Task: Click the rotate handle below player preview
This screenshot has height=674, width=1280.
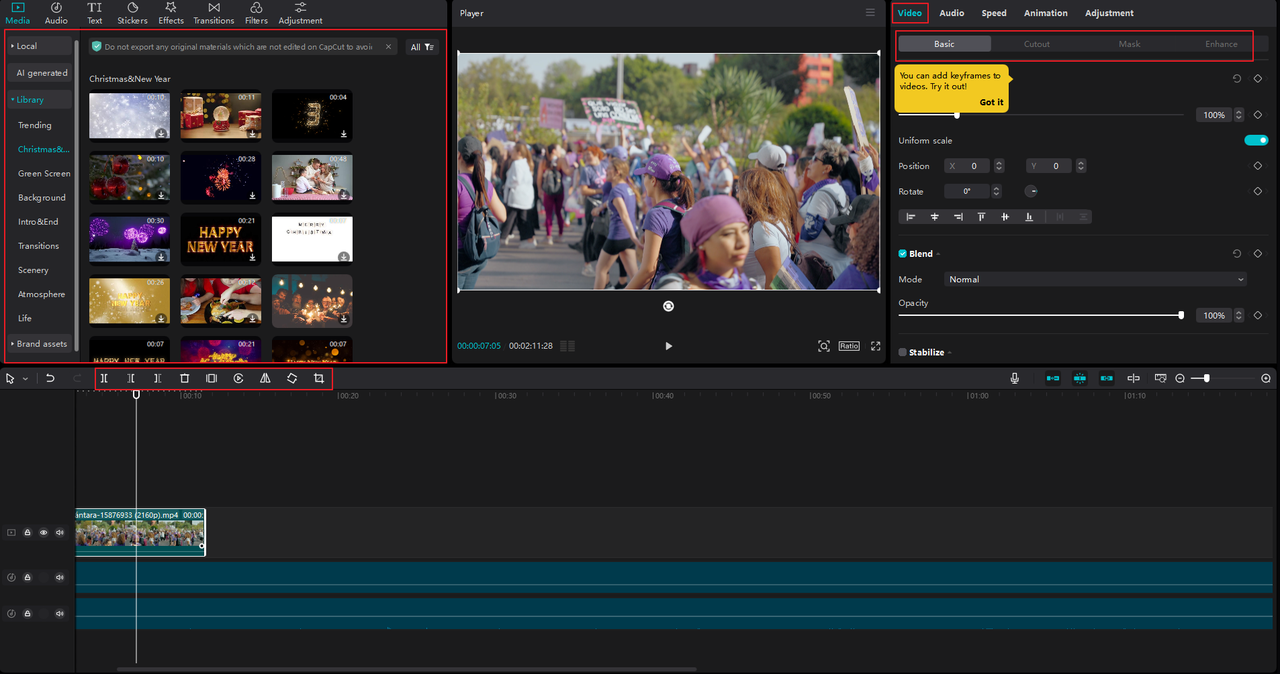Action: tap(668, 306)
